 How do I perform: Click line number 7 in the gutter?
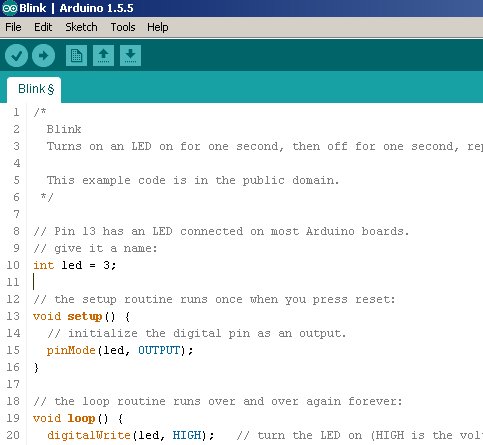tap(16, 214)
